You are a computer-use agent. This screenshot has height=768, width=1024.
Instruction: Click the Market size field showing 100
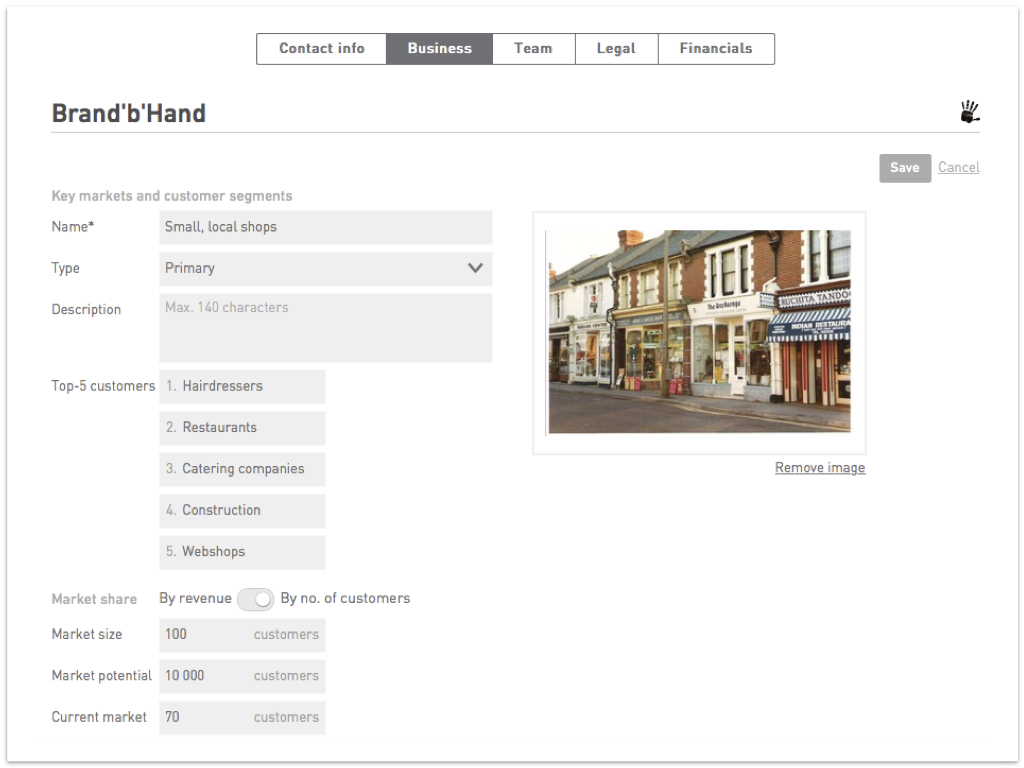tap(242, 635)
